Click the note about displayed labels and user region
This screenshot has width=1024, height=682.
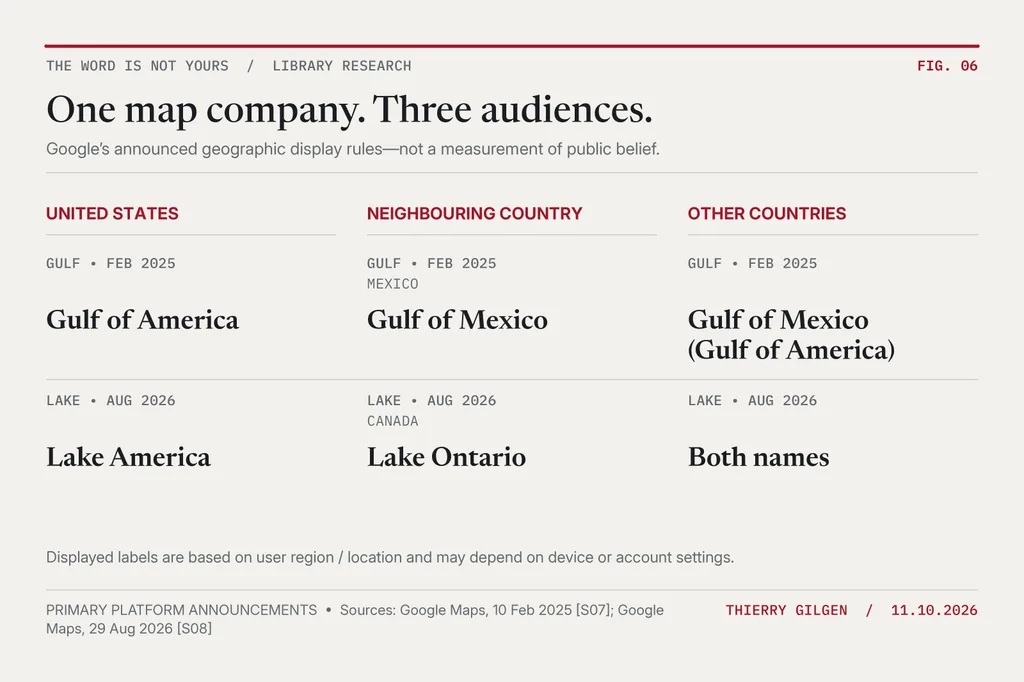click(390, 557)
